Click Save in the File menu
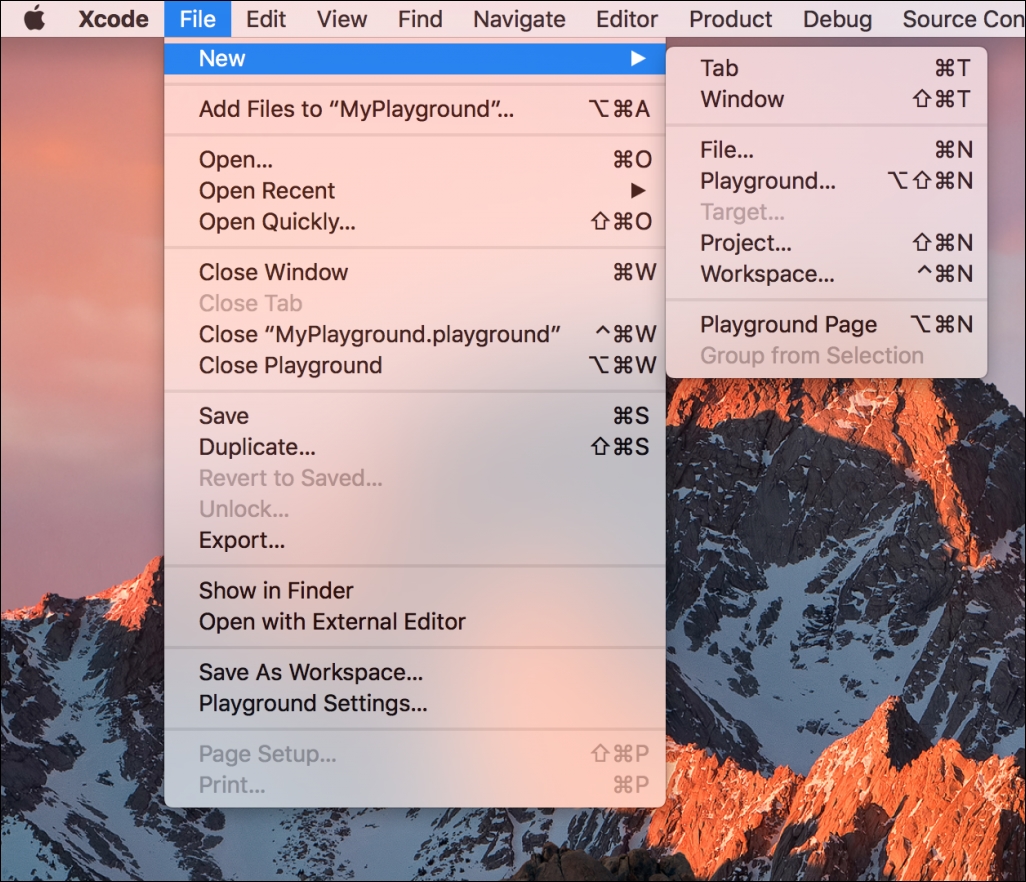This screenshot has width=1026, height=882. 415,415
